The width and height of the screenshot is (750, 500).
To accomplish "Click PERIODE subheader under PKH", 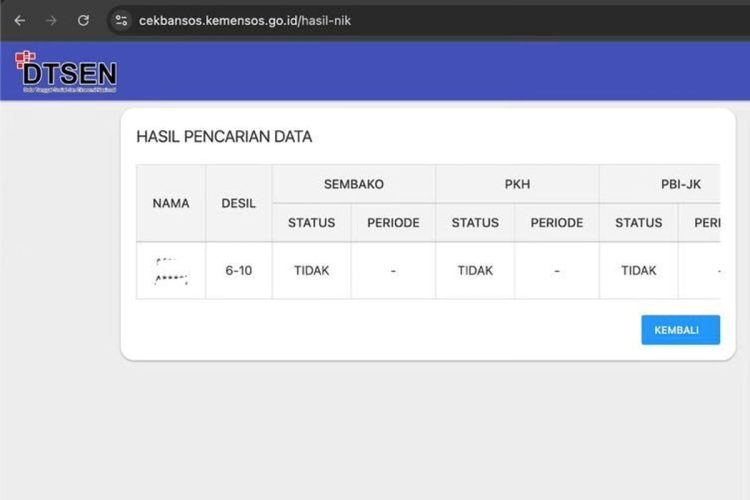I will coord(557,222).
